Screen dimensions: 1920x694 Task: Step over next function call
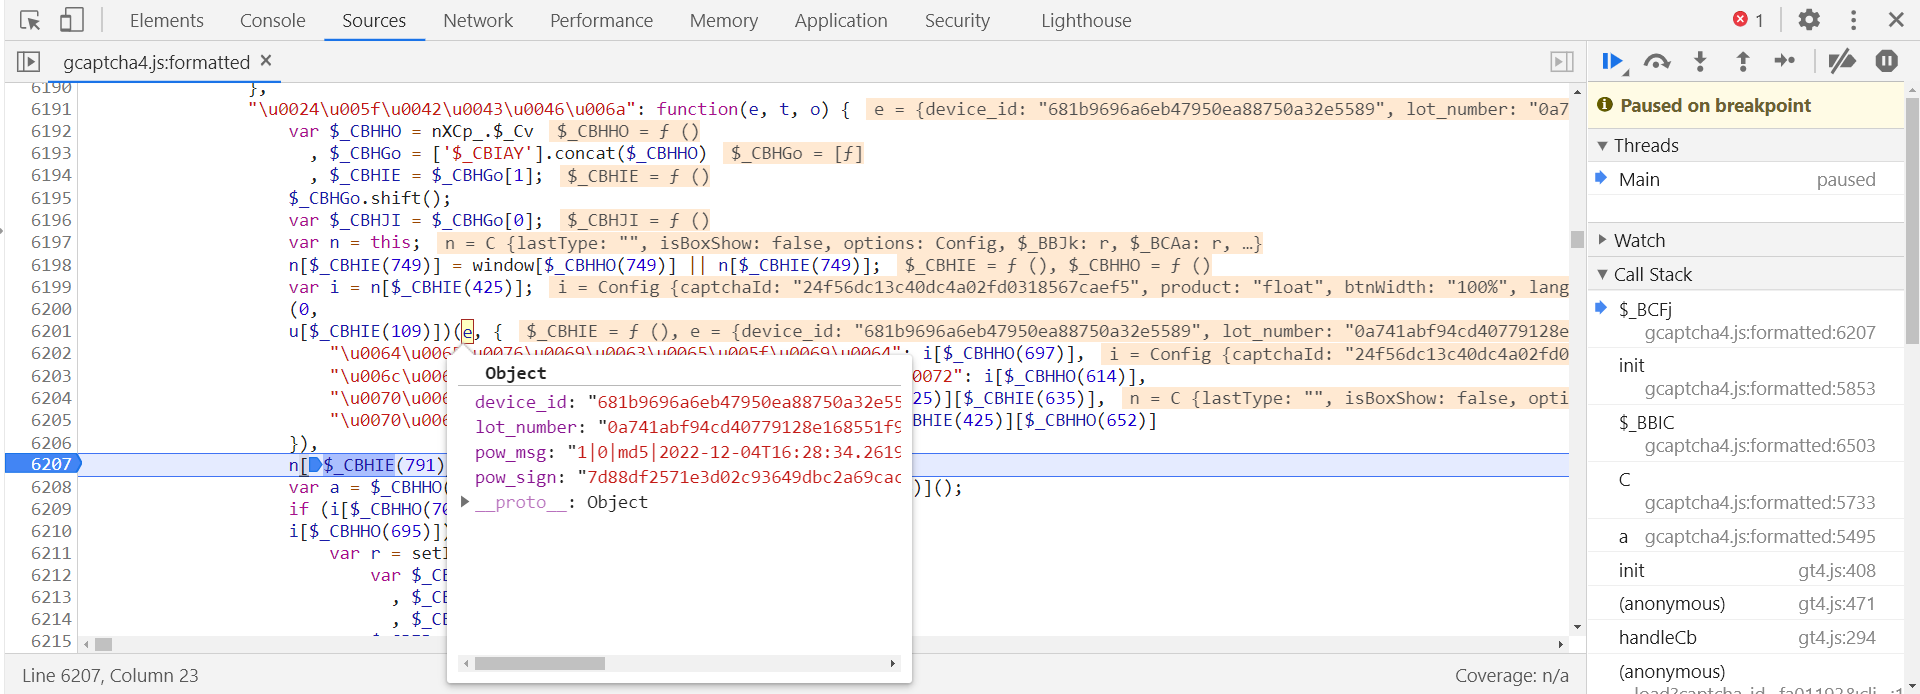1657,62
